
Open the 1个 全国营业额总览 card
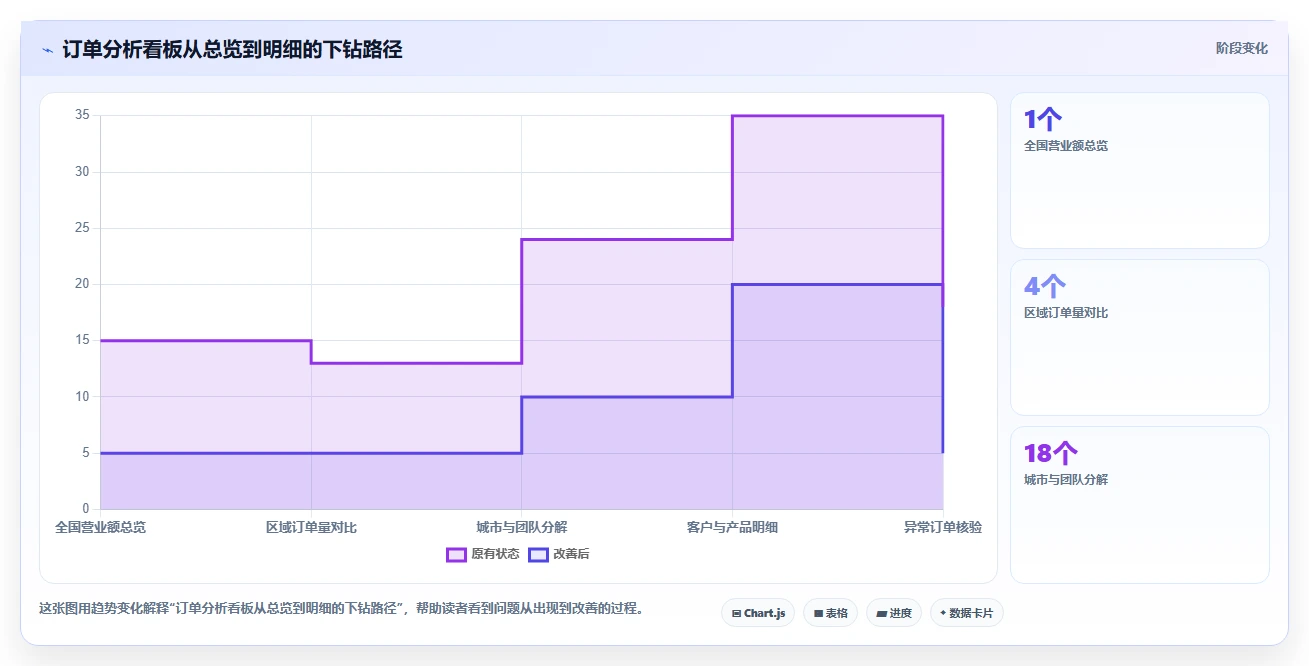pos(1140,171)
